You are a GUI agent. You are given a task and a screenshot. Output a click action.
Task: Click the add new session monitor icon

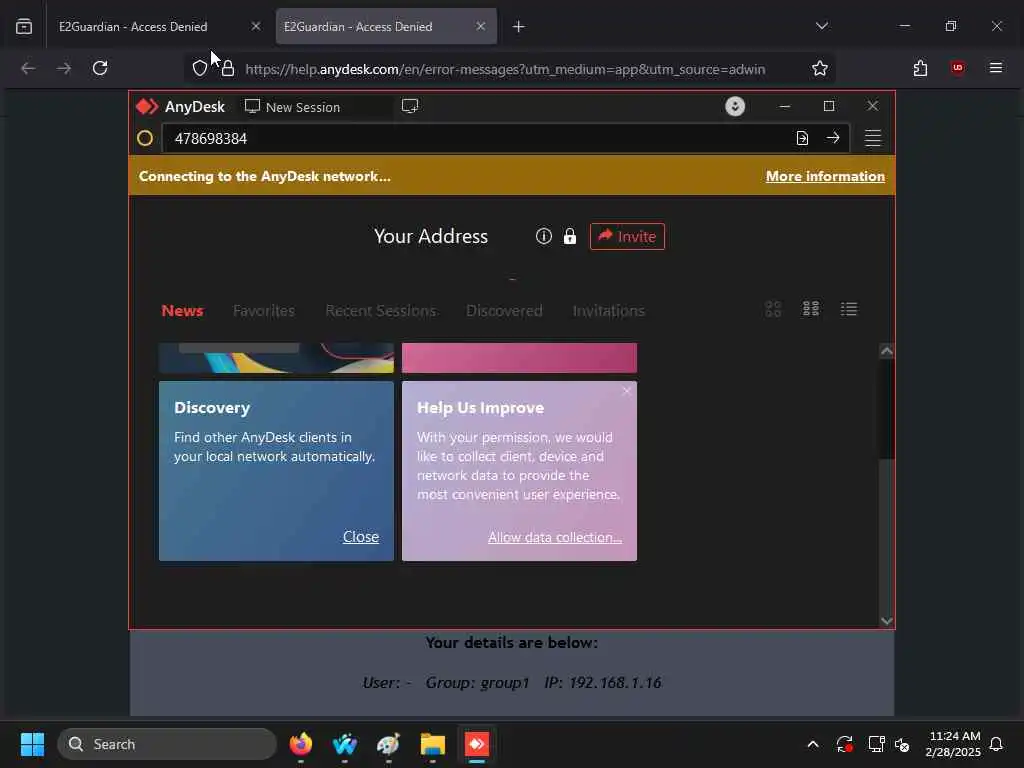(410, 106)
